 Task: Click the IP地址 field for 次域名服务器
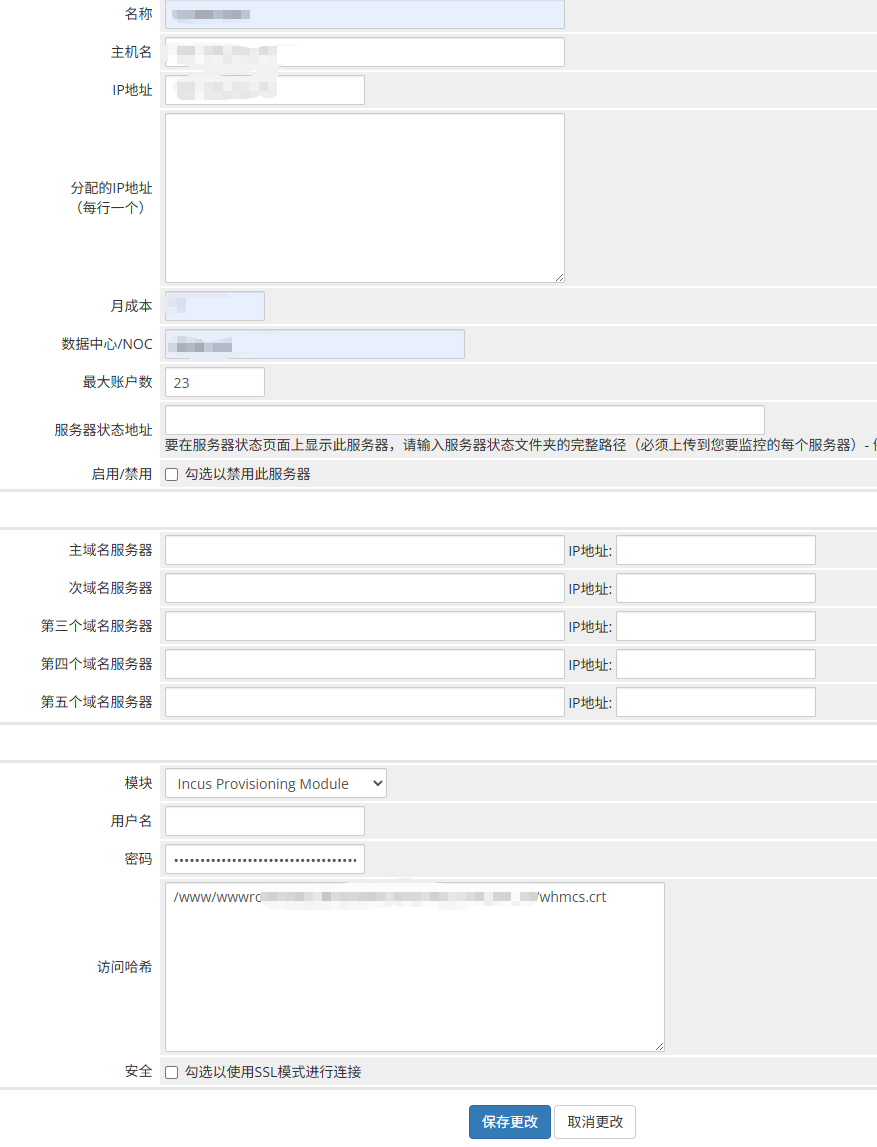click(x=715, y=588)
